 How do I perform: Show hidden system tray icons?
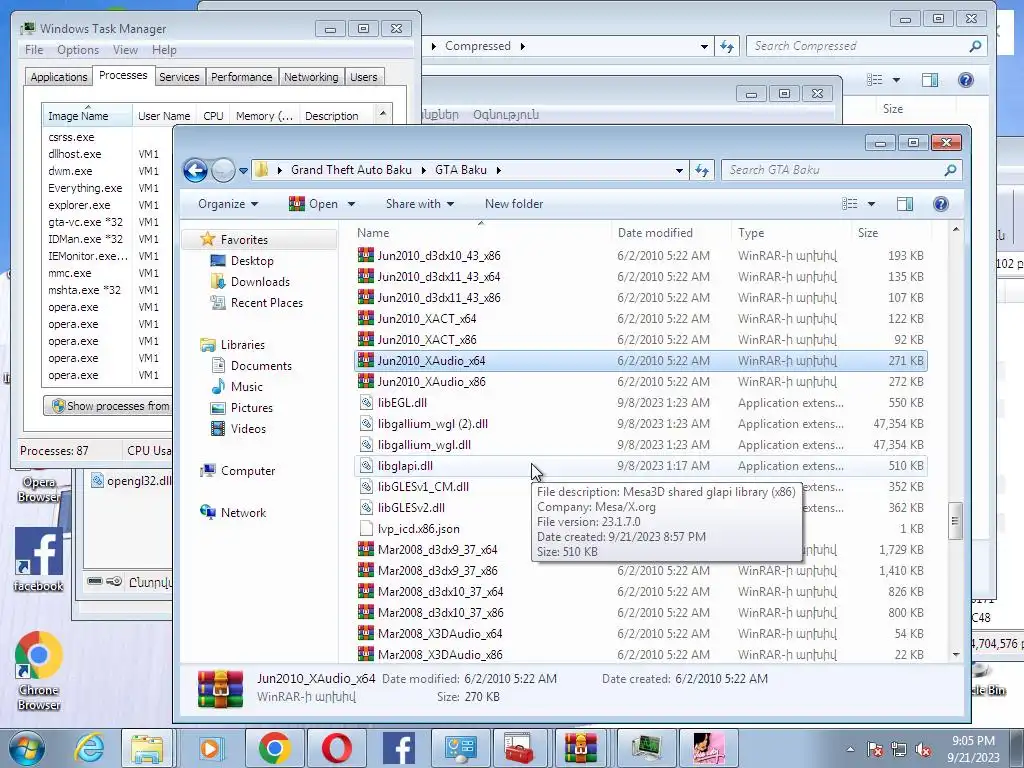(850, 750)
